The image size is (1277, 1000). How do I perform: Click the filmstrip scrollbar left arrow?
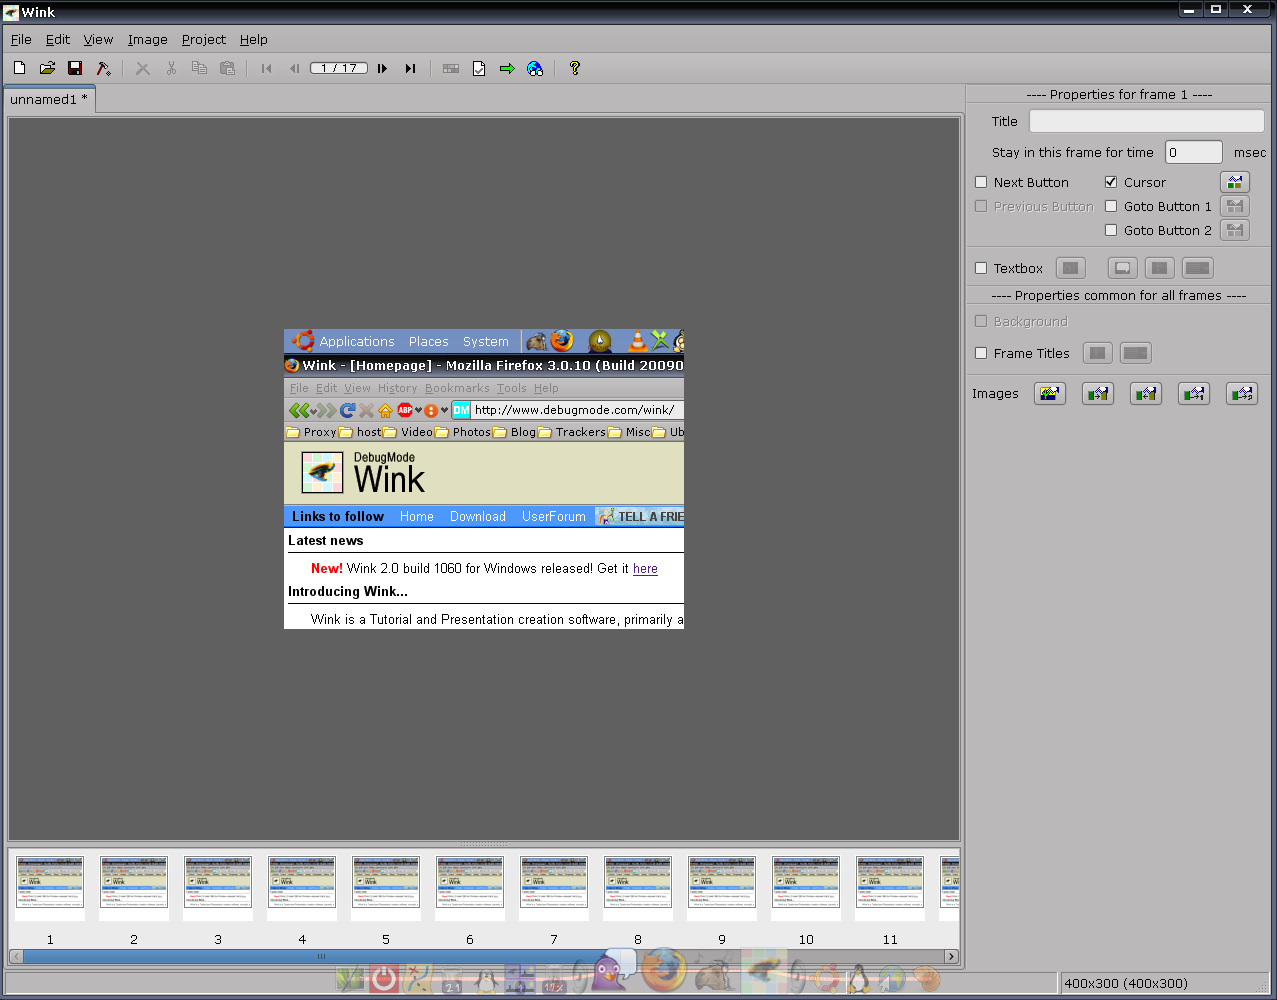tap(16, 956)
